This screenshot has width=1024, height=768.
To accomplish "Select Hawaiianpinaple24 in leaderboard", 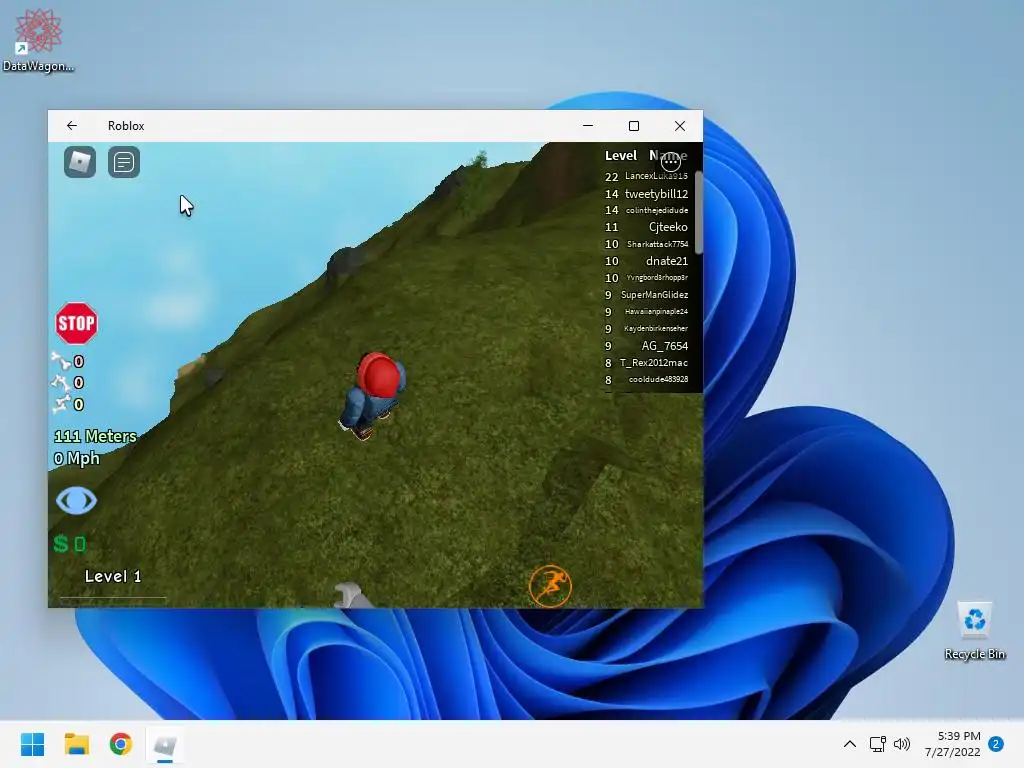I will [656, 312].
